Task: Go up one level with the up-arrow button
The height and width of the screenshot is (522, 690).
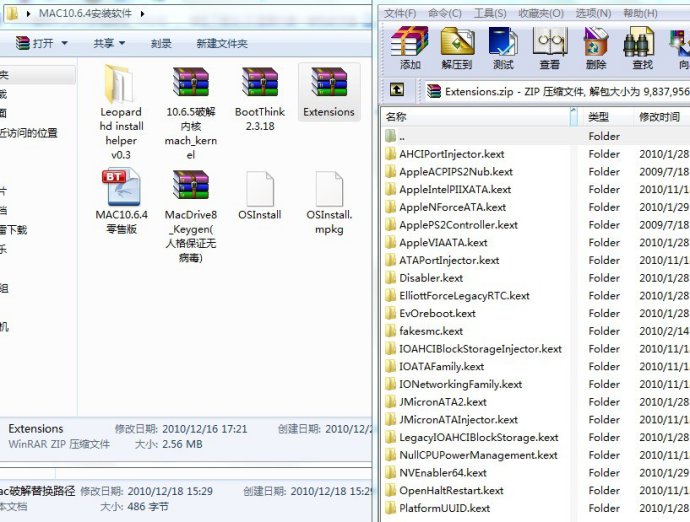Action: (x=397, y=90)
